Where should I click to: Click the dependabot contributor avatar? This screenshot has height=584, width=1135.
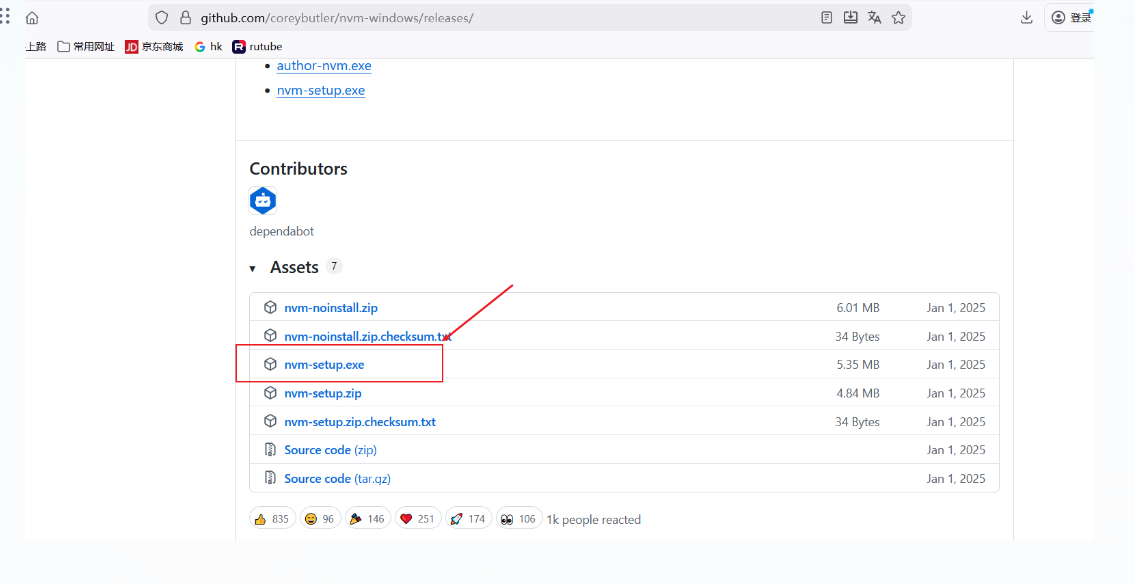click(263, 200)
